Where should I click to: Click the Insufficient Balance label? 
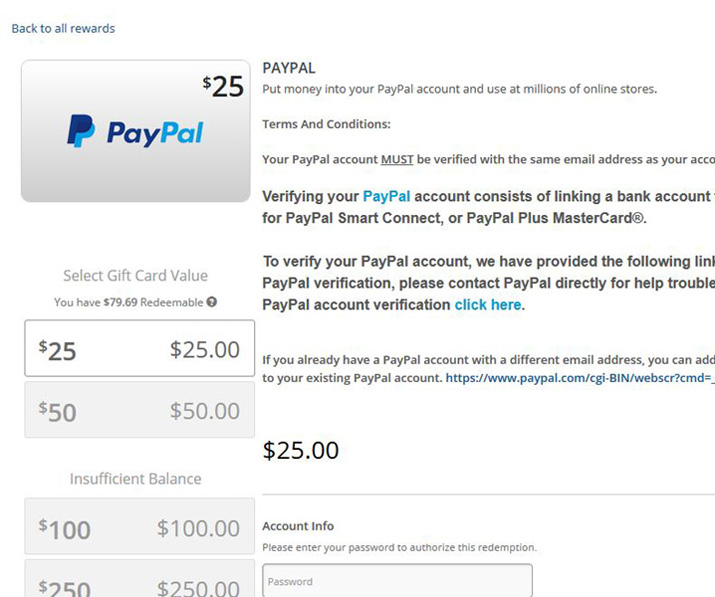[x=136, y=479]
